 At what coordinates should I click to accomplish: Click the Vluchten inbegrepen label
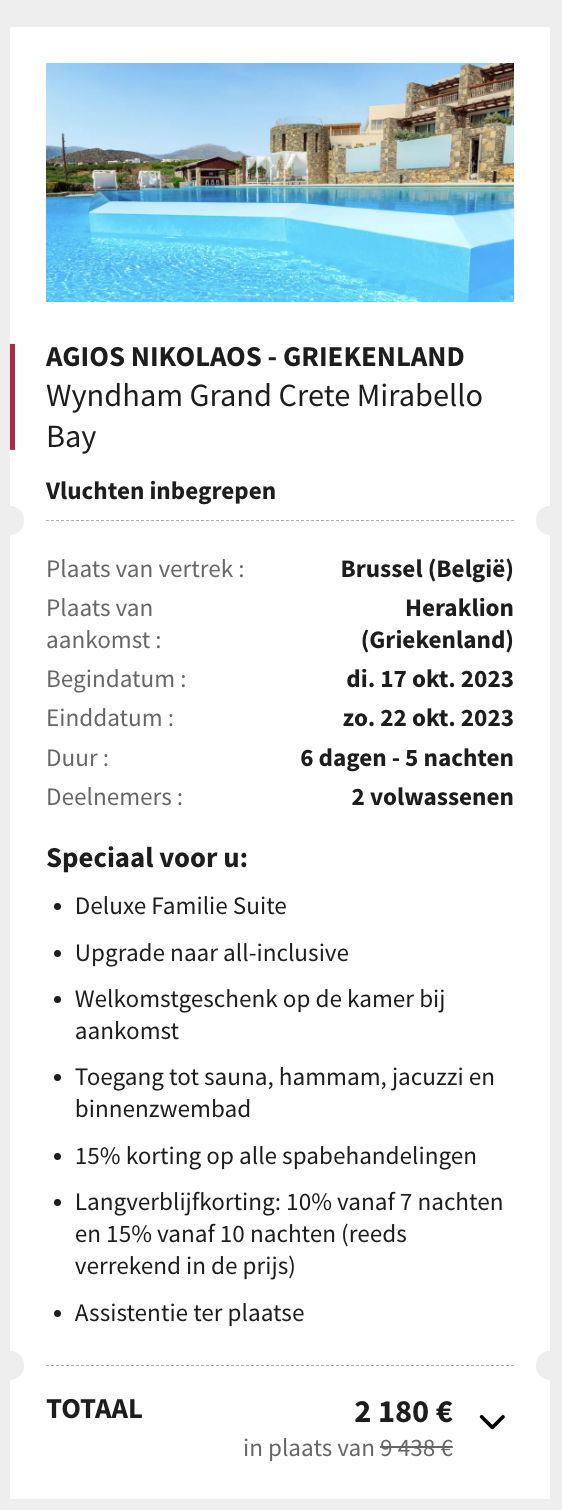point(160,491)
